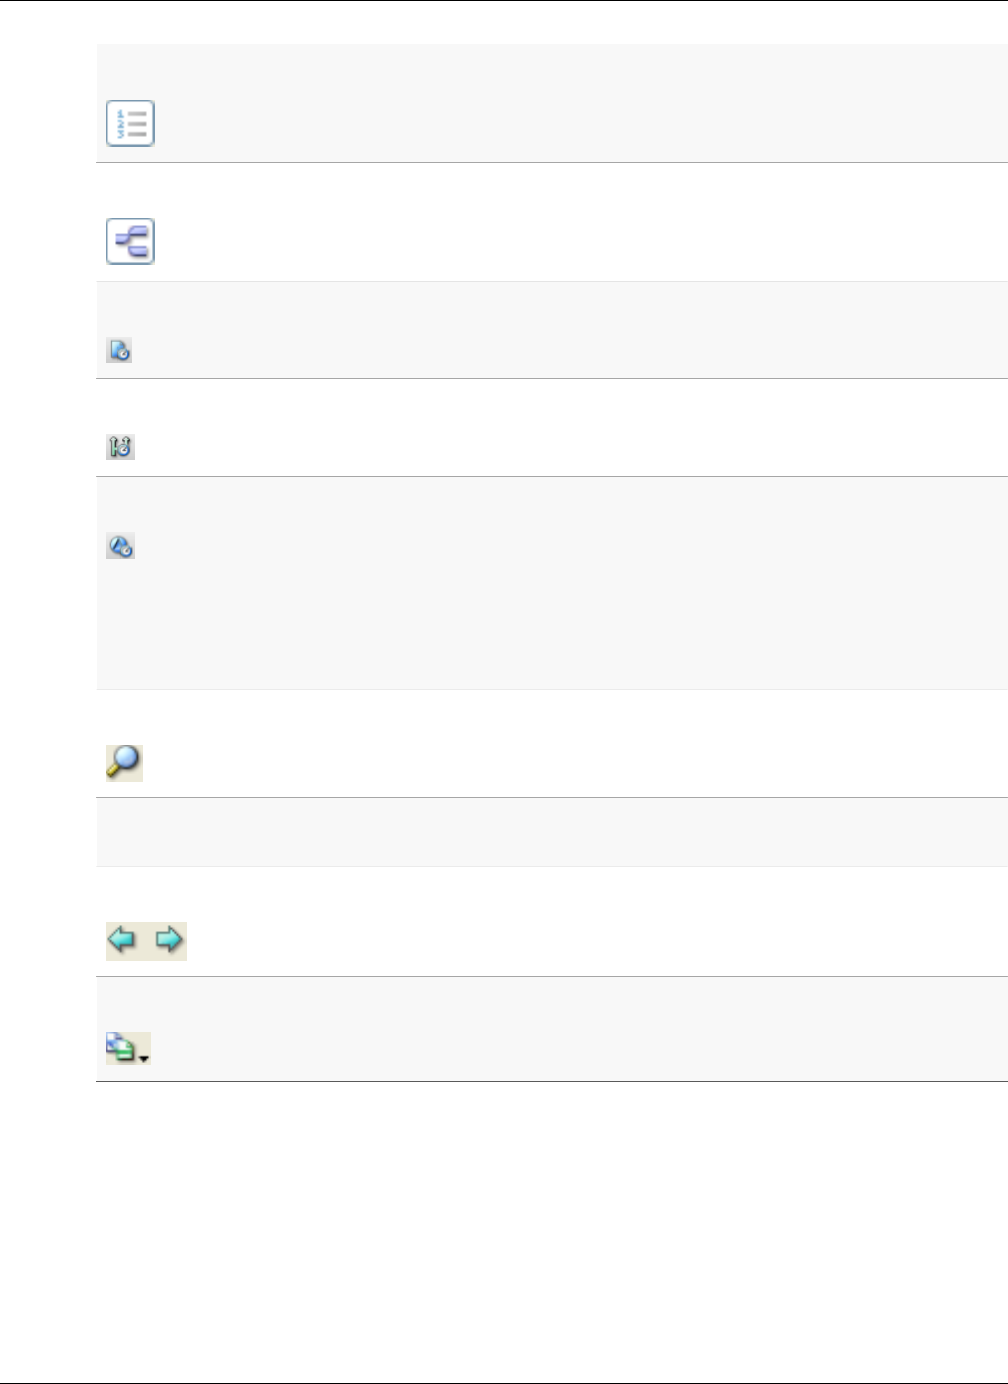Select the branching flow diagram icon
The height and width of the screenshot is (1384, 1008).
(x=130, y=241)
